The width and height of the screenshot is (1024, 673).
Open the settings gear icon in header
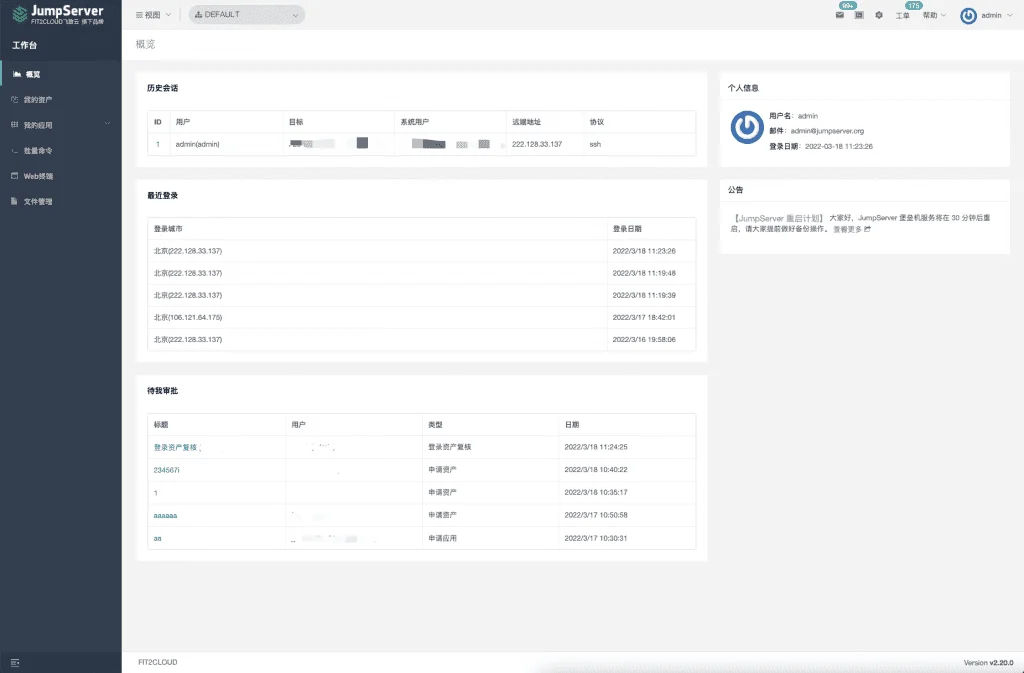879,15
